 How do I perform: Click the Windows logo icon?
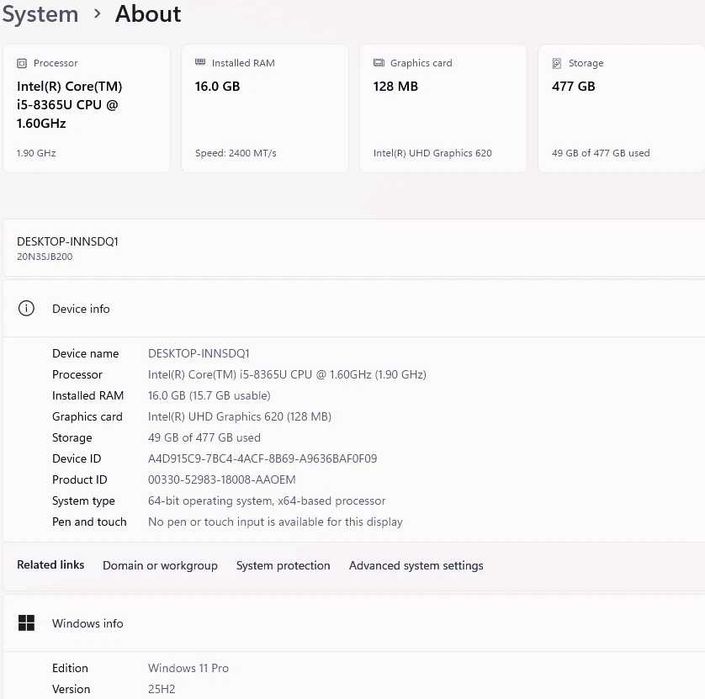click(x=27, y=623)
